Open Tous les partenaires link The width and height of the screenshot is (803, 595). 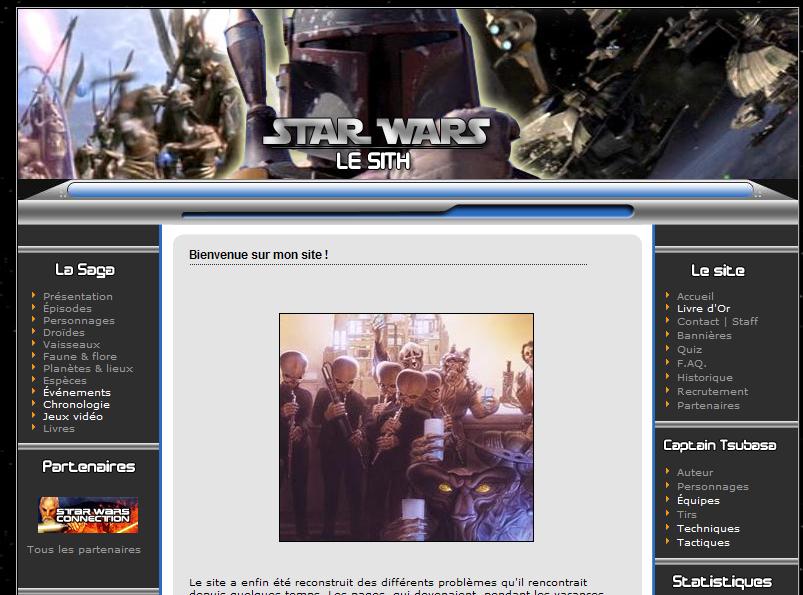coord(84,549)
